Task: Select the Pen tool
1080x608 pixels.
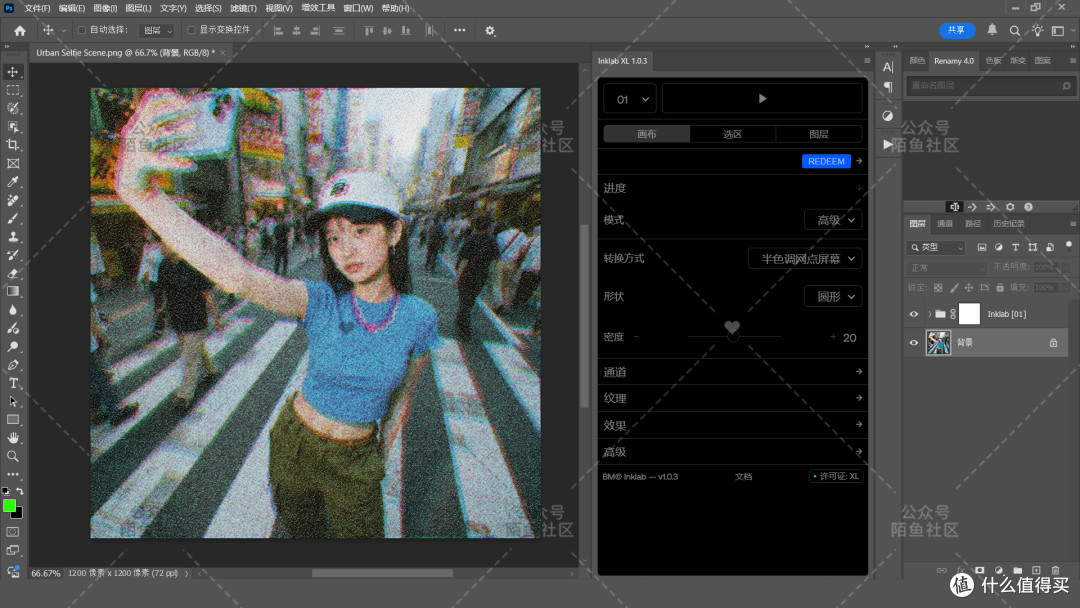Action: click(x=13, y=365)
